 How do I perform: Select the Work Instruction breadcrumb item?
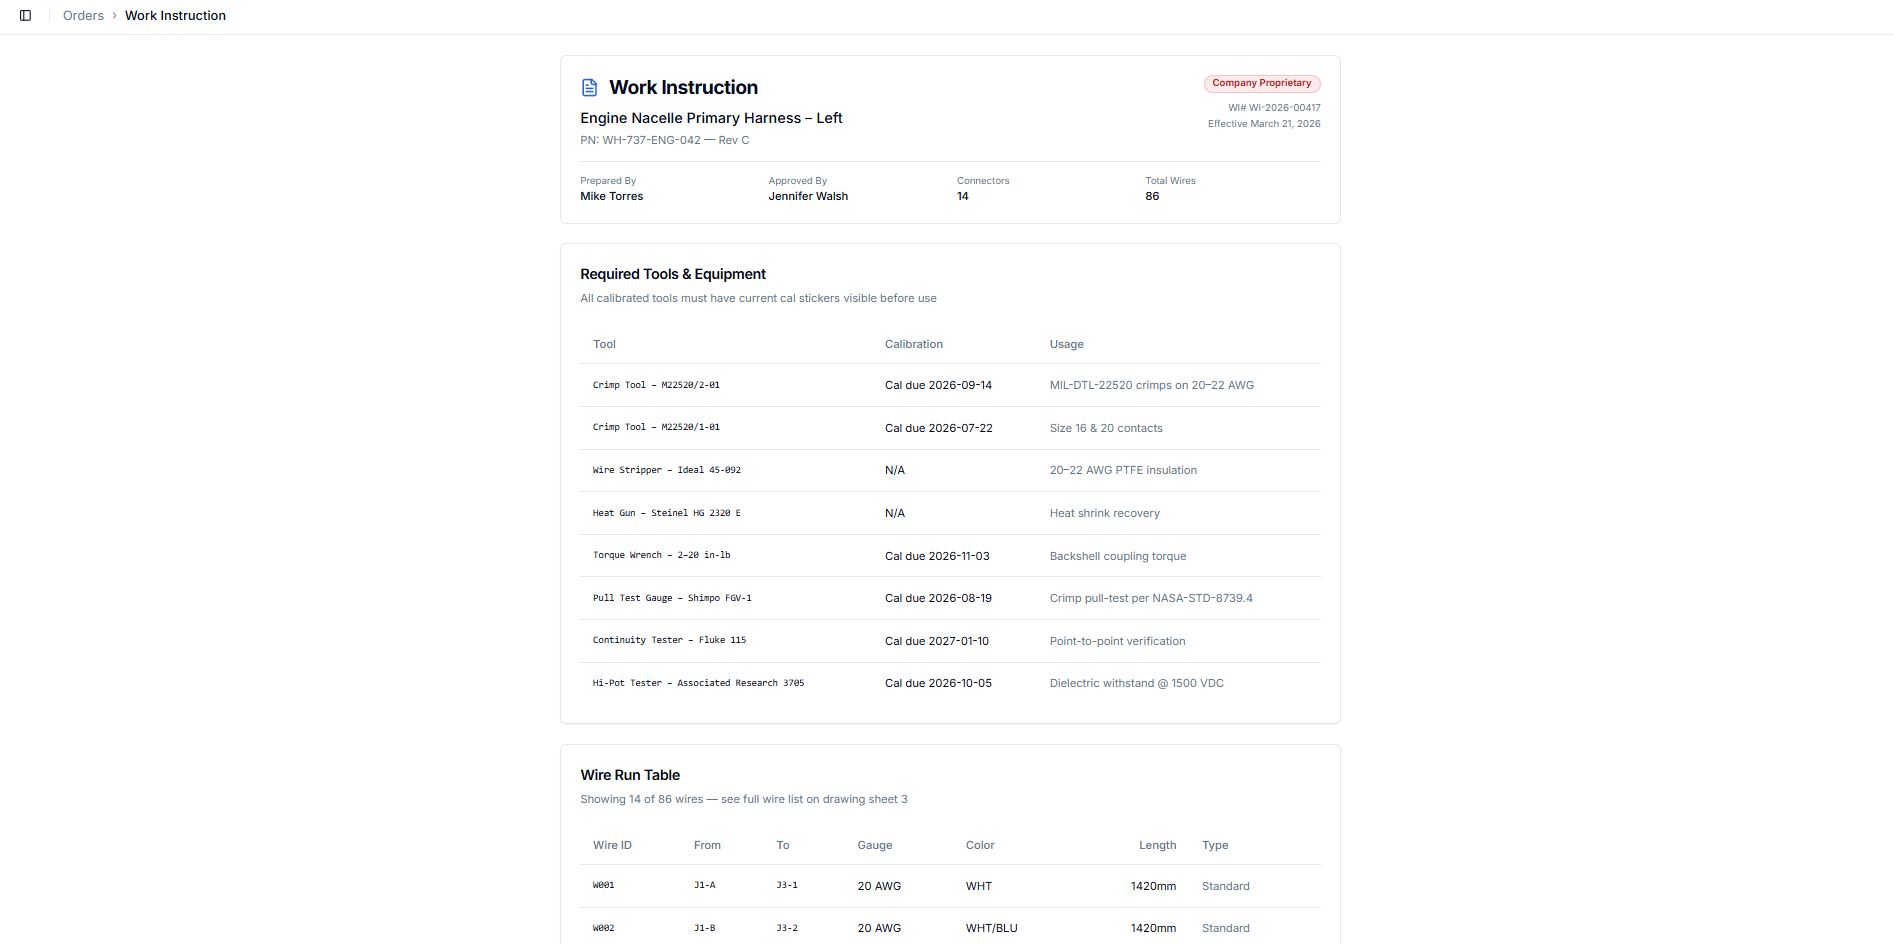175,16
